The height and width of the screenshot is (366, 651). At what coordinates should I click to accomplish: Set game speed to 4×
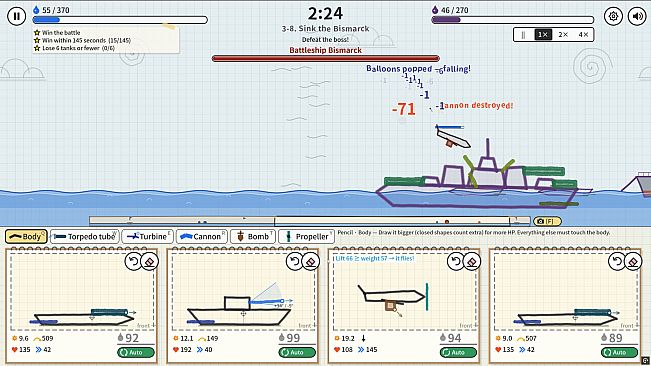coord(583,34)
